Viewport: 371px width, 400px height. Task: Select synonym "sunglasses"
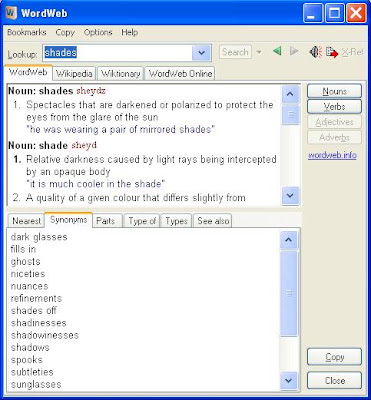point(36,384)
